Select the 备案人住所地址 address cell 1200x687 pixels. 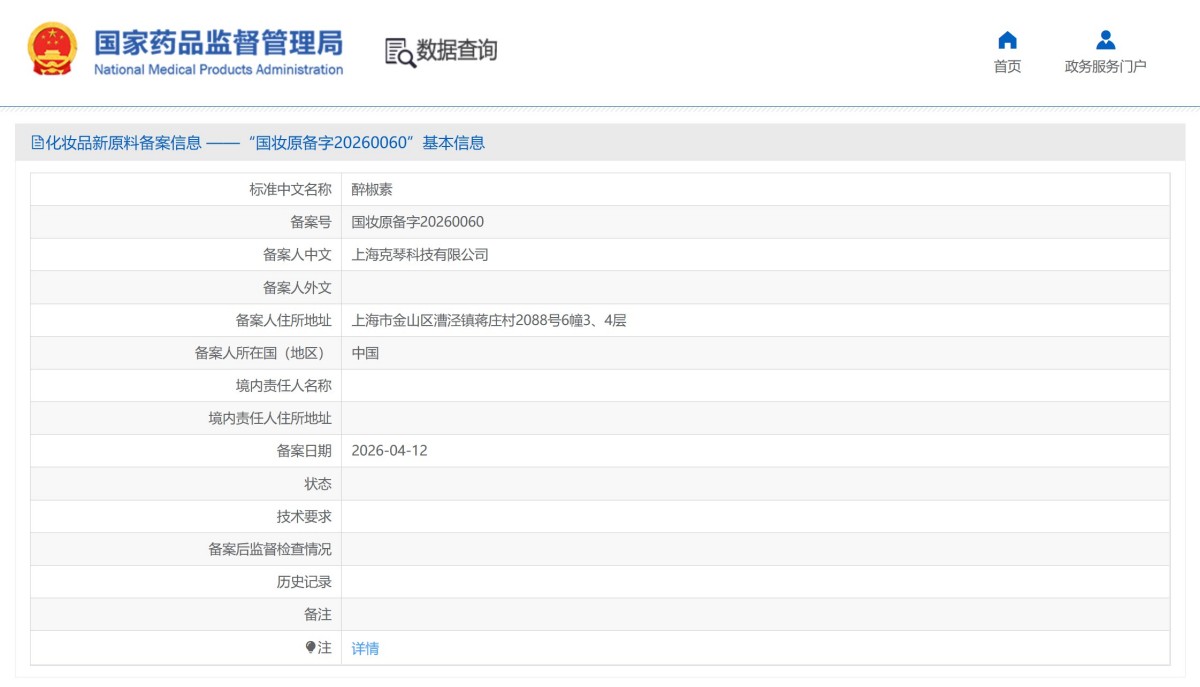point(486,319)
